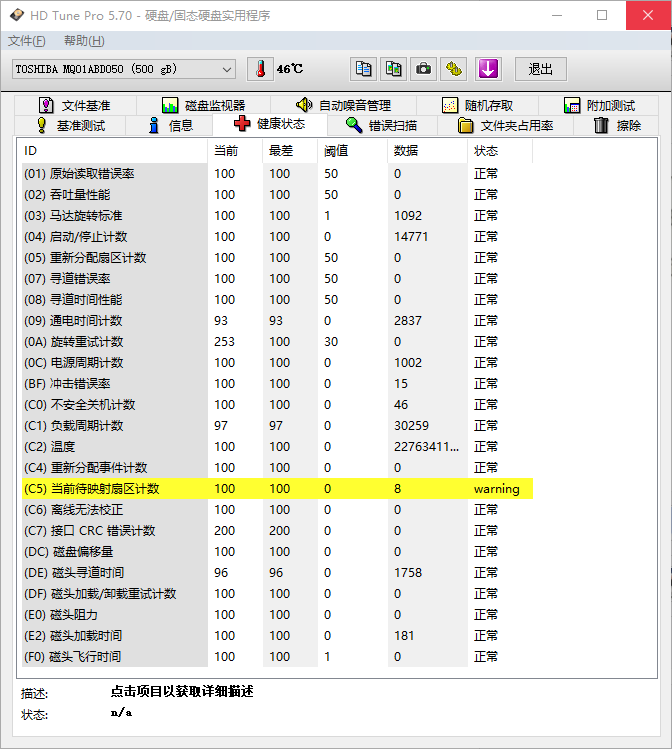This screenshot has width=672, height=749.
Task: Select the 健康状态 tab
Action: pyautogui.click(x=270, y=124)
